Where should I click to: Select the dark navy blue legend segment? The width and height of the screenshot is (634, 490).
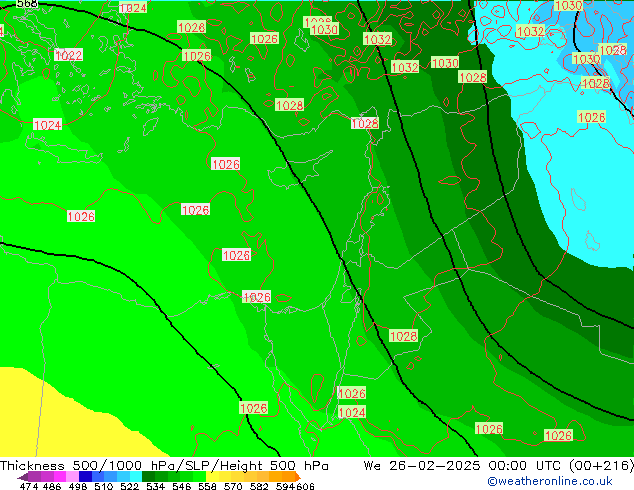pyautogui.click(x=85, y=477)
